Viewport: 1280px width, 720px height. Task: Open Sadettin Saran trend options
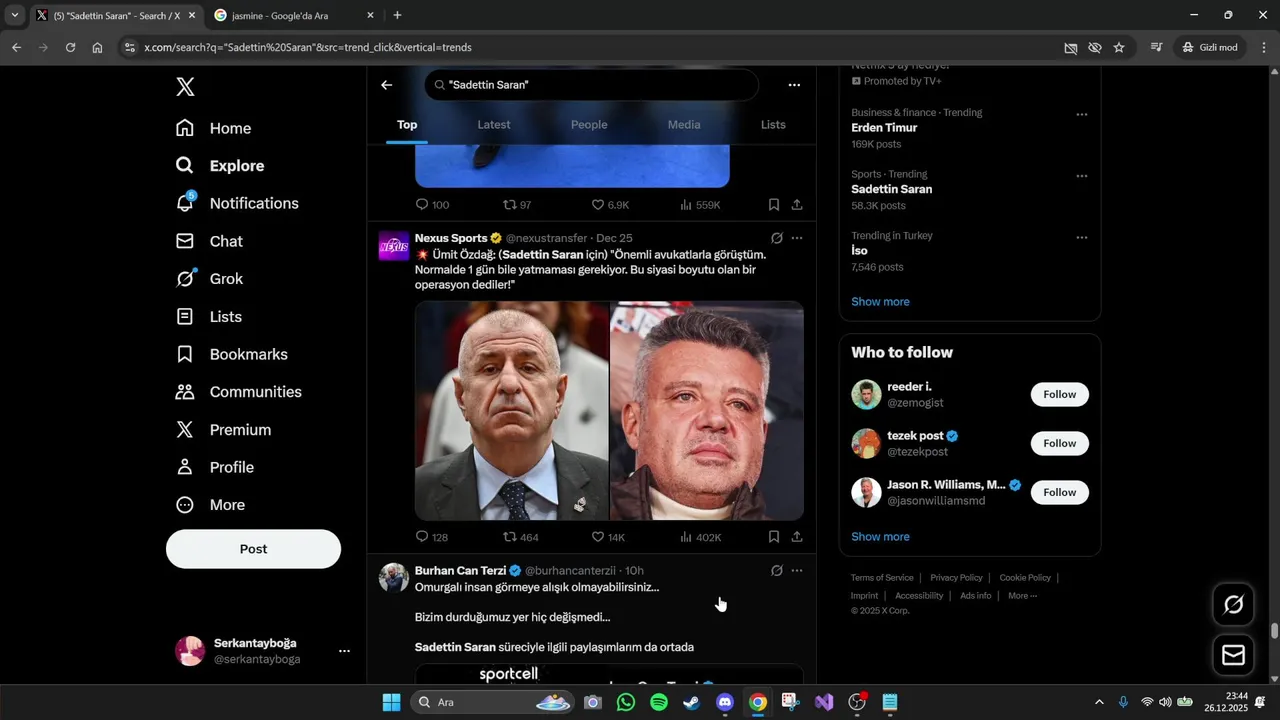coord(1081,176)
